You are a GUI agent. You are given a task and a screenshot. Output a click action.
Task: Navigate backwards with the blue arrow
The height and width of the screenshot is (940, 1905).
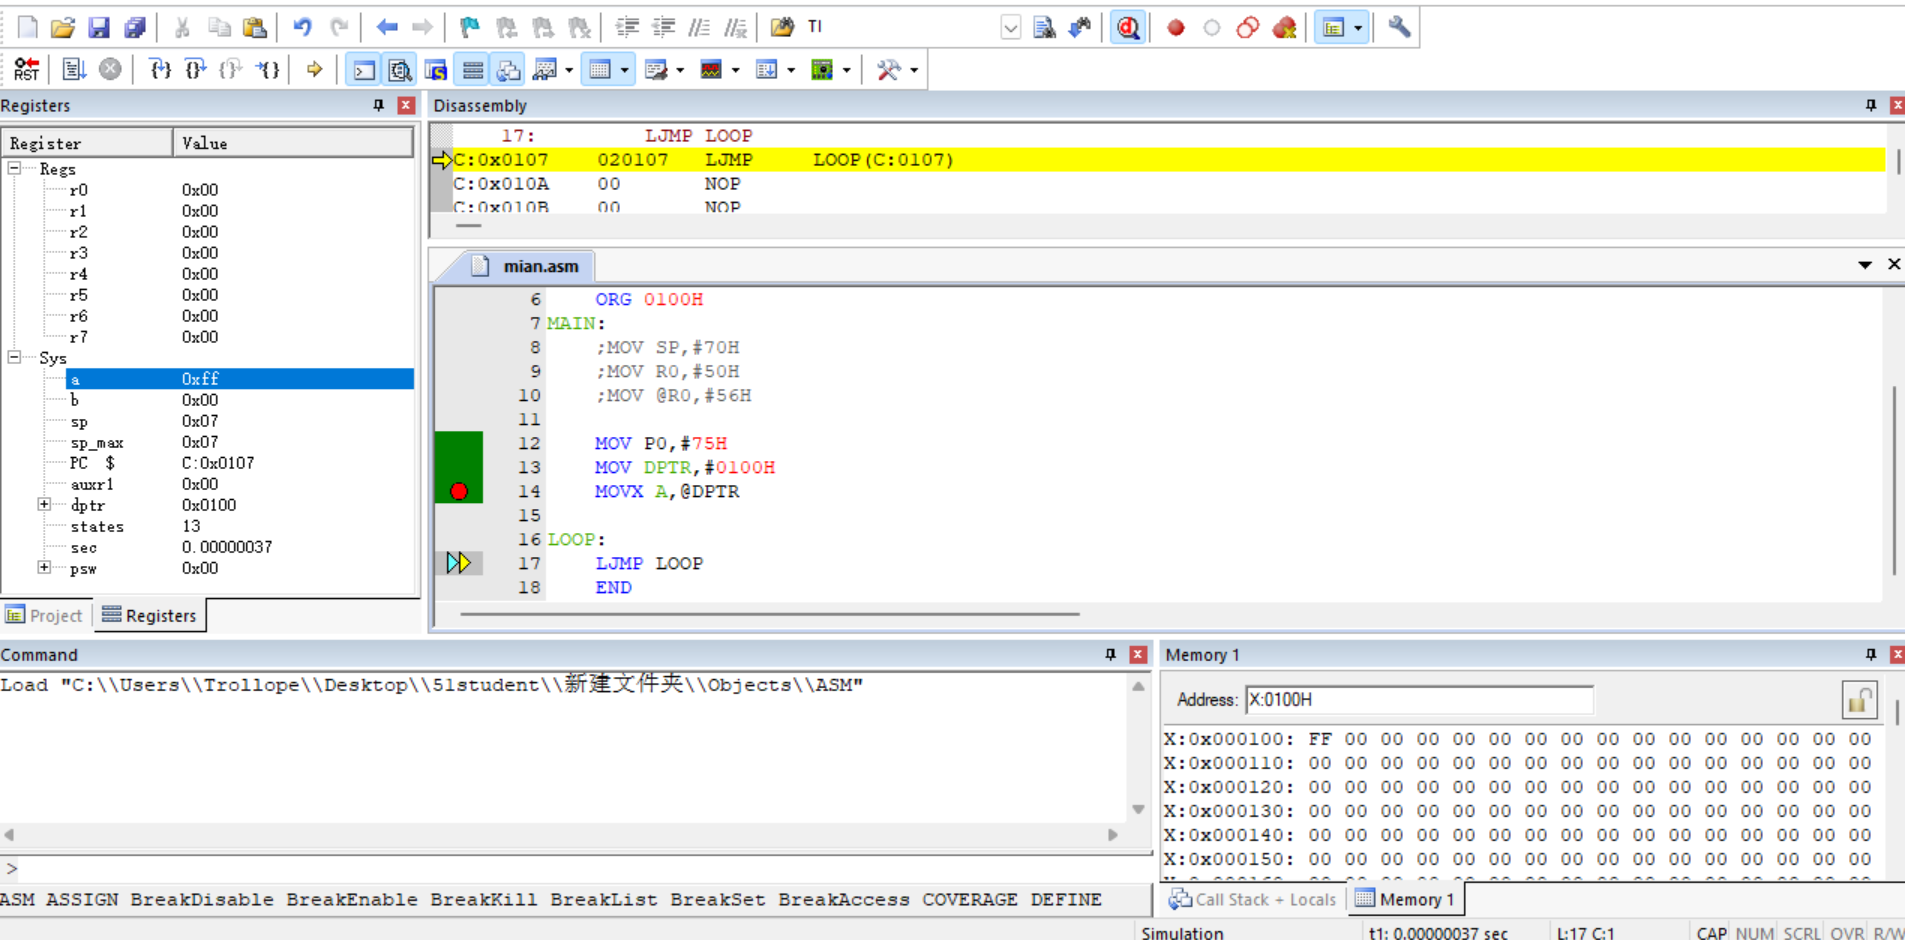[387, 27]
